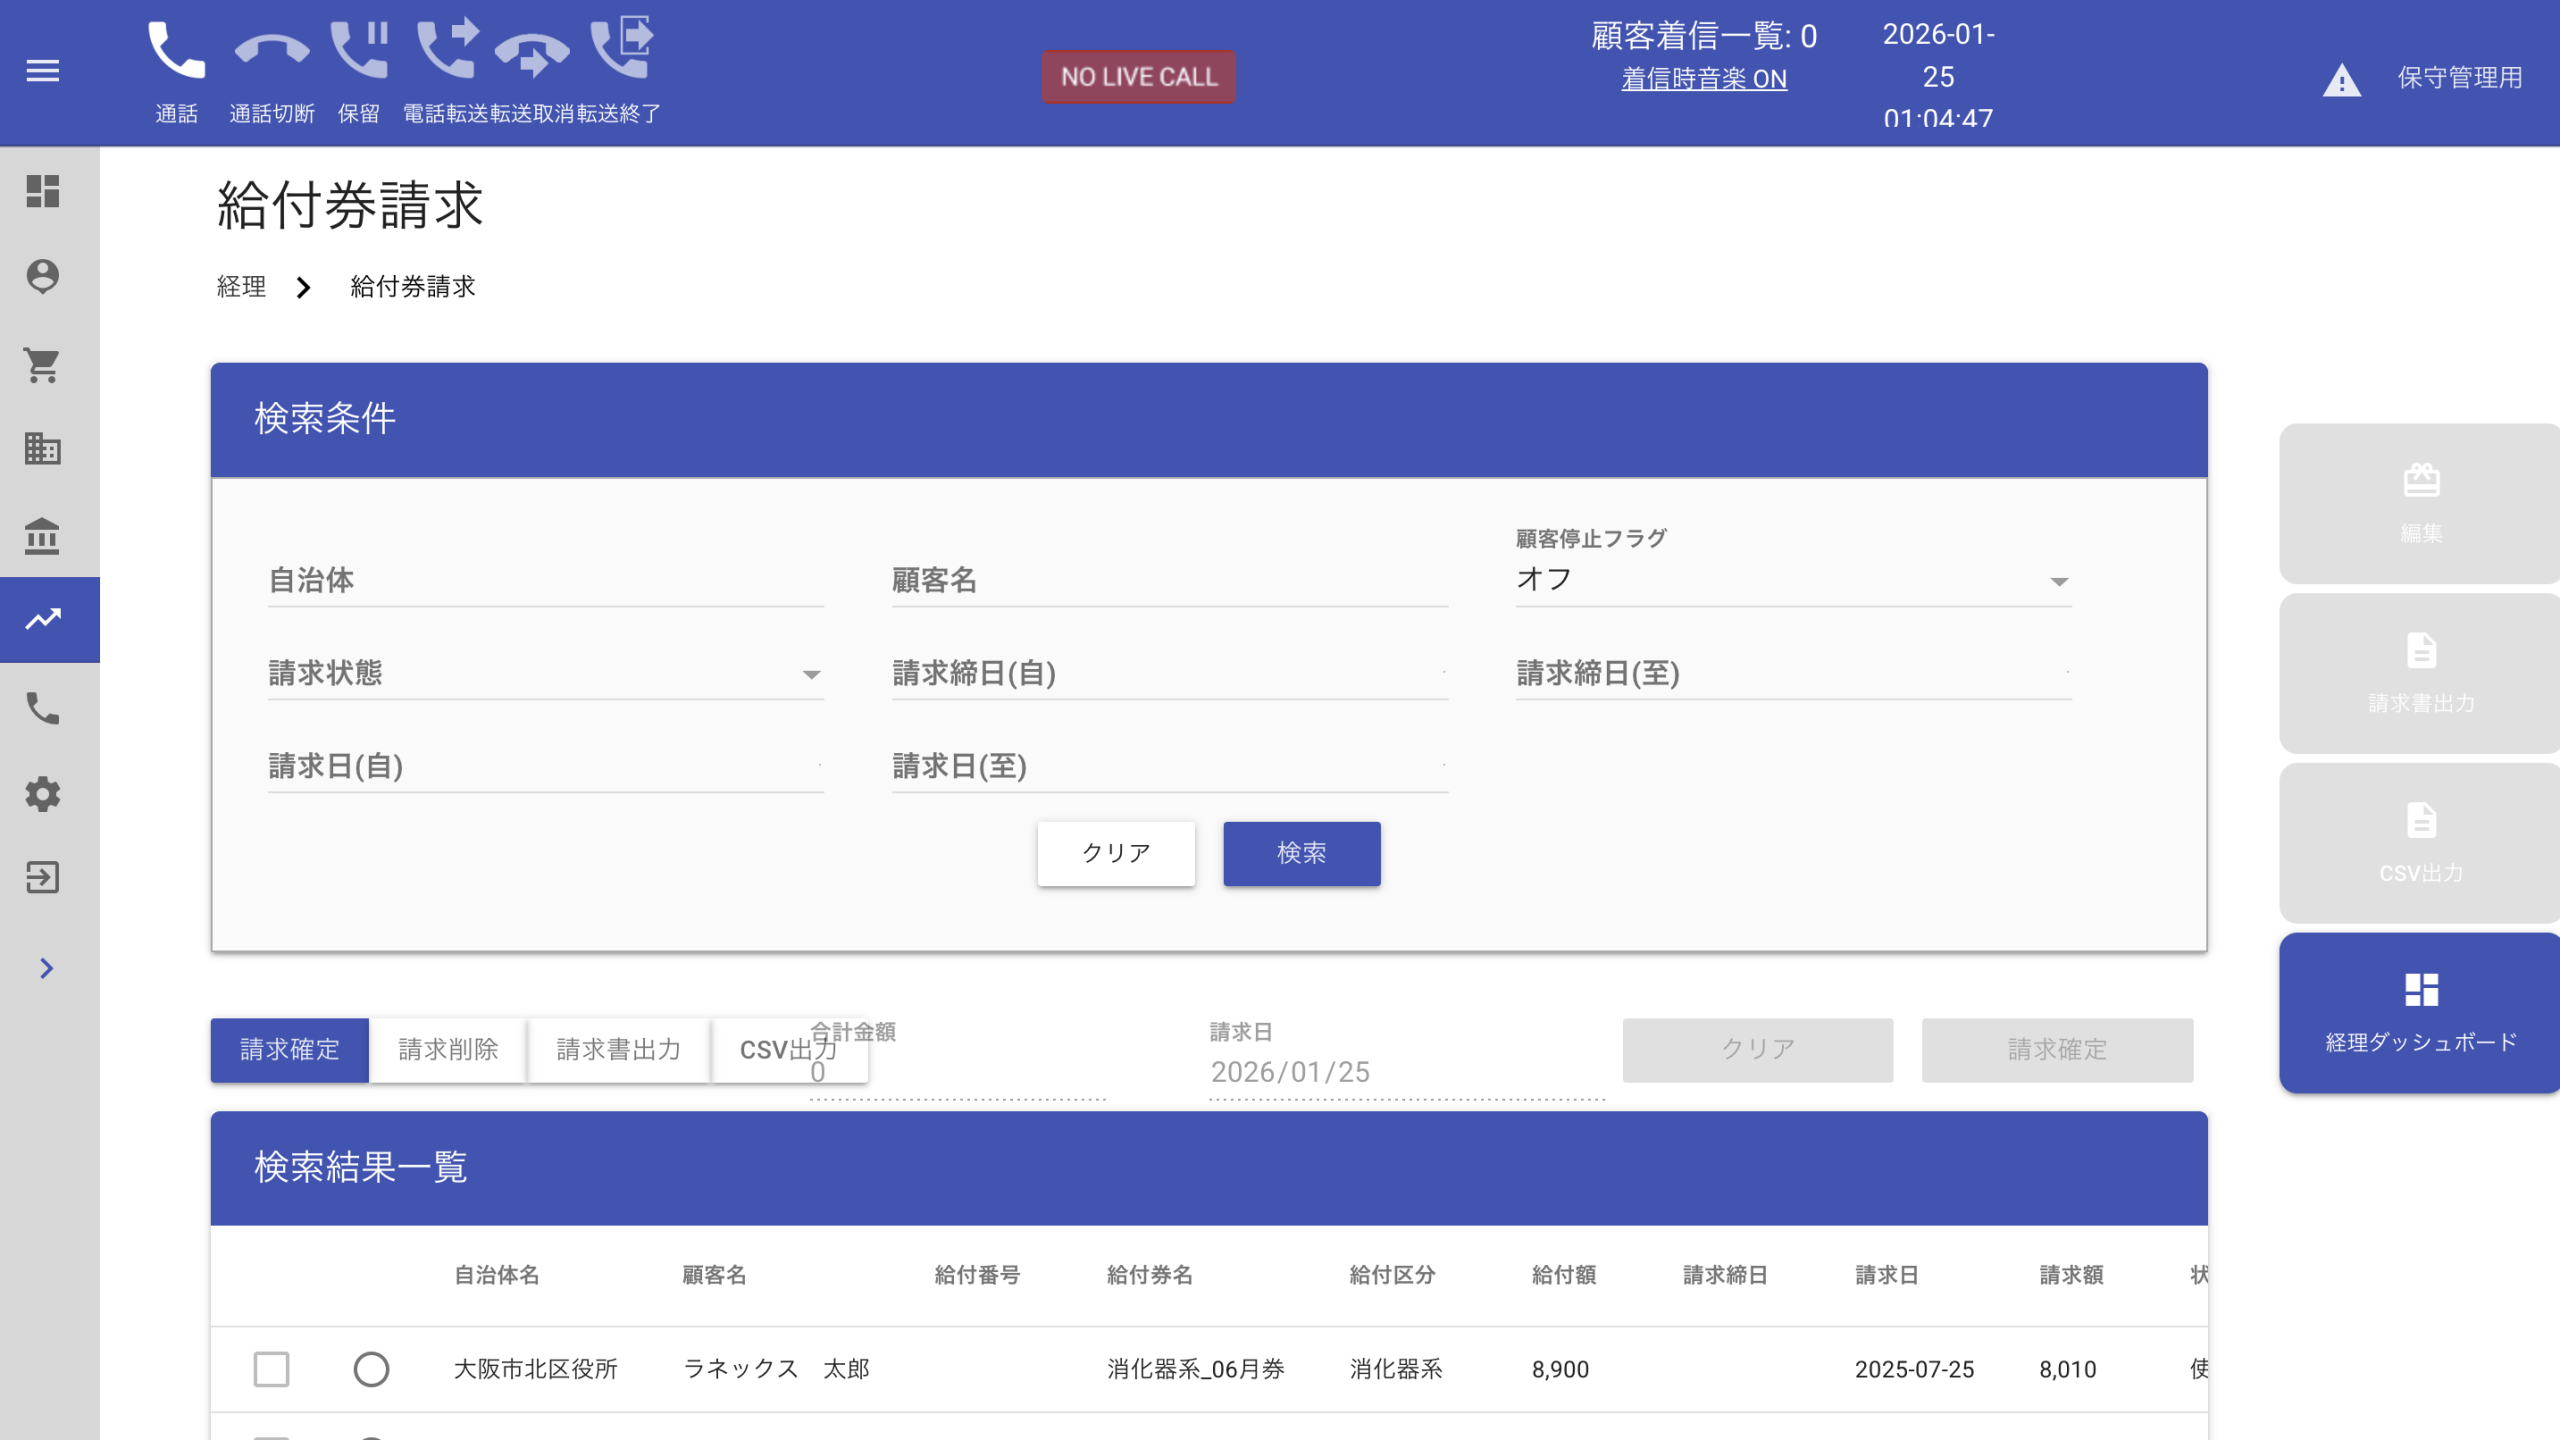Switch to the 請求書出力 tab
The width and height of the screenshot is (2560, 1440).
tap(618, 1050)
